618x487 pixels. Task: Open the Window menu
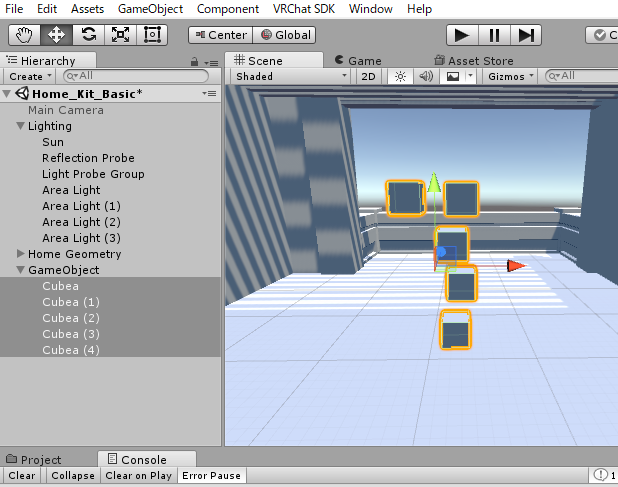(x=370, y=9)
